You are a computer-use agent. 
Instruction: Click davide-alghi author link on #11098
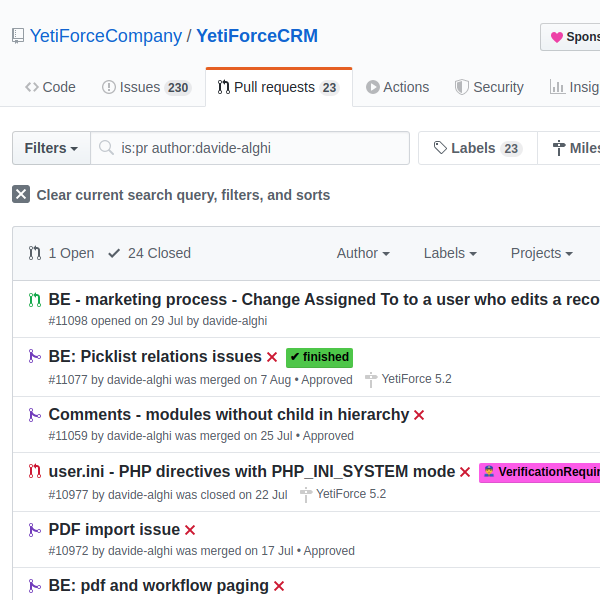coord(235,321)
